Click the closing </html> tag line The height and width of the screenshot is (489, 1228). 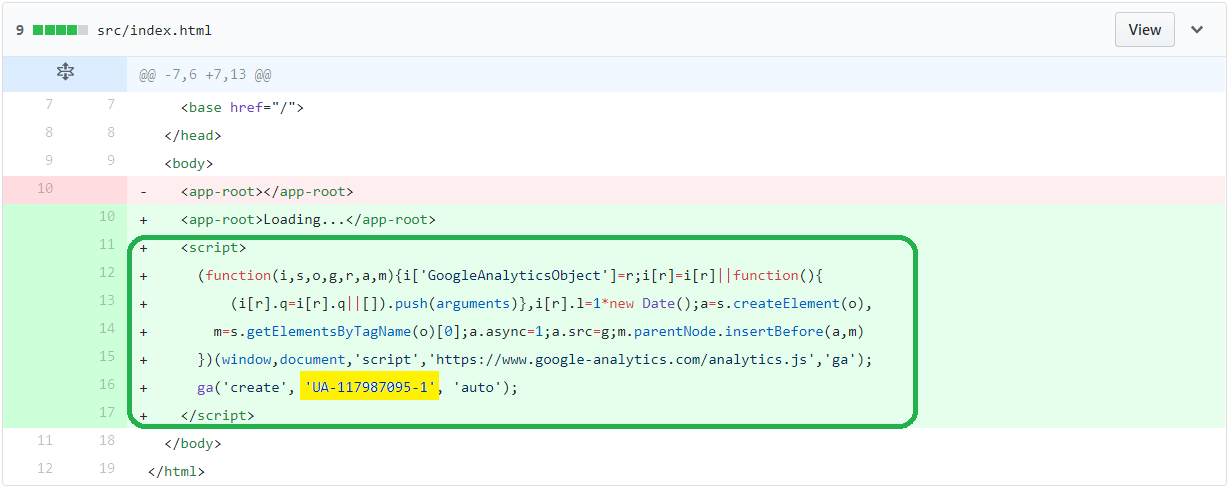[176, 471]
